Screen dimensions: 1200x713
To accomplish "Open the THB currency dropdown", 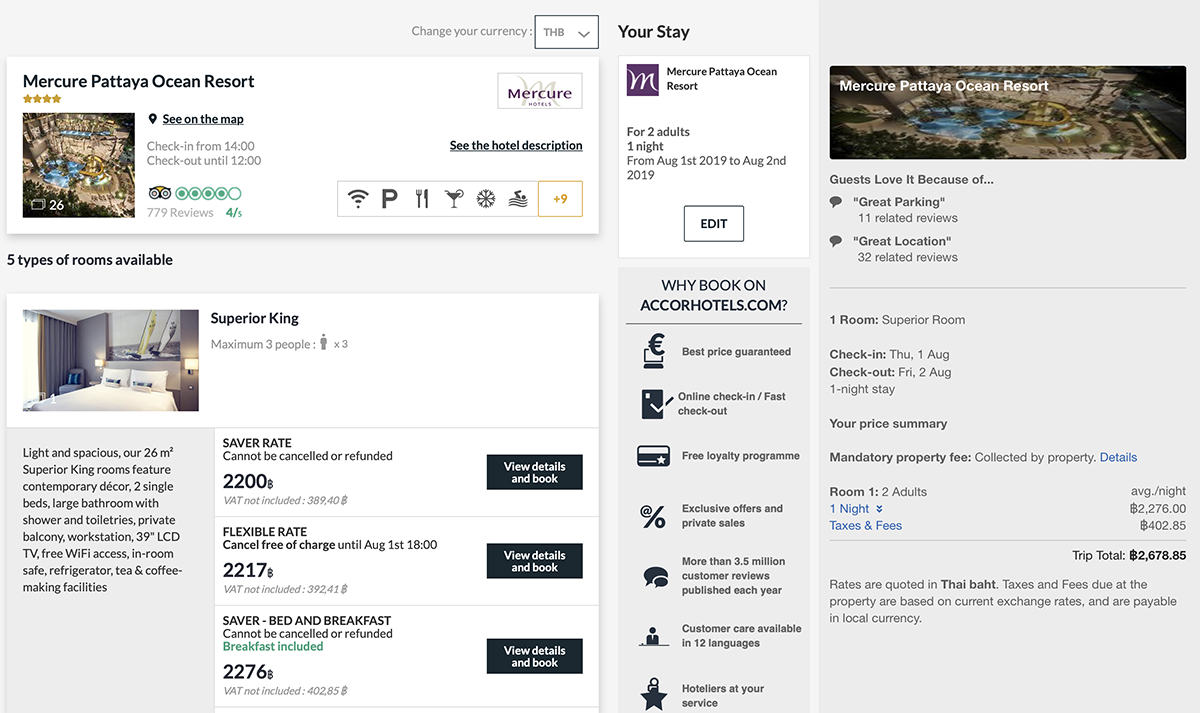I will coord(567,32).
